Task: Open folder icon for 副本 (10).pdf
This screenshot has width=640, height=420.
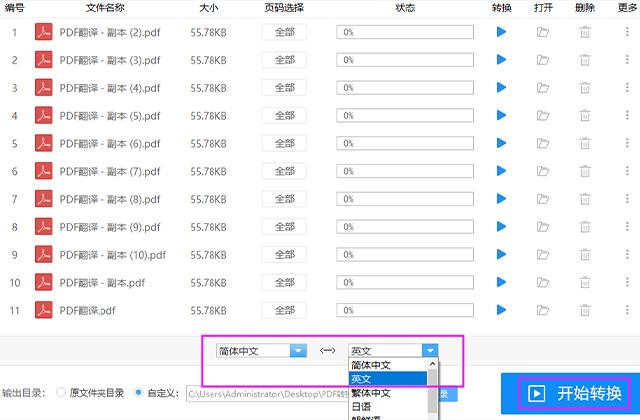Action: click(x=542, y=254)
